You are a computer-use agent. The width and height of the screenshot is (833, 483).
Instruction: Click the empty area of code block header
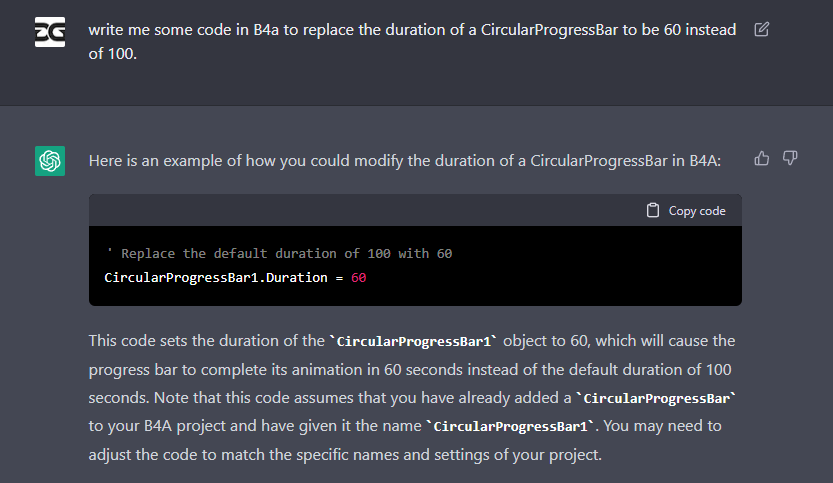[360, 211]
